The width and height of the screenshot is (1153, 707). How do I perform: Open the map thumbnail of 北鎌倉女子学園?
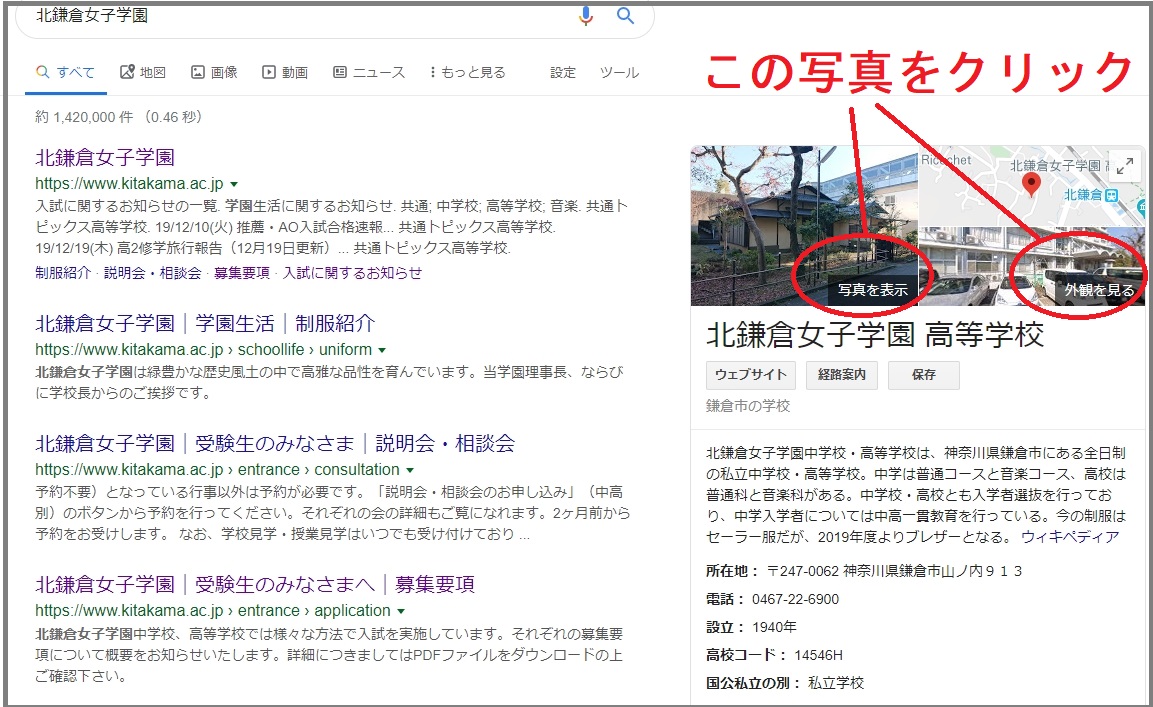pyautogui.click(x=1032, y=185)
